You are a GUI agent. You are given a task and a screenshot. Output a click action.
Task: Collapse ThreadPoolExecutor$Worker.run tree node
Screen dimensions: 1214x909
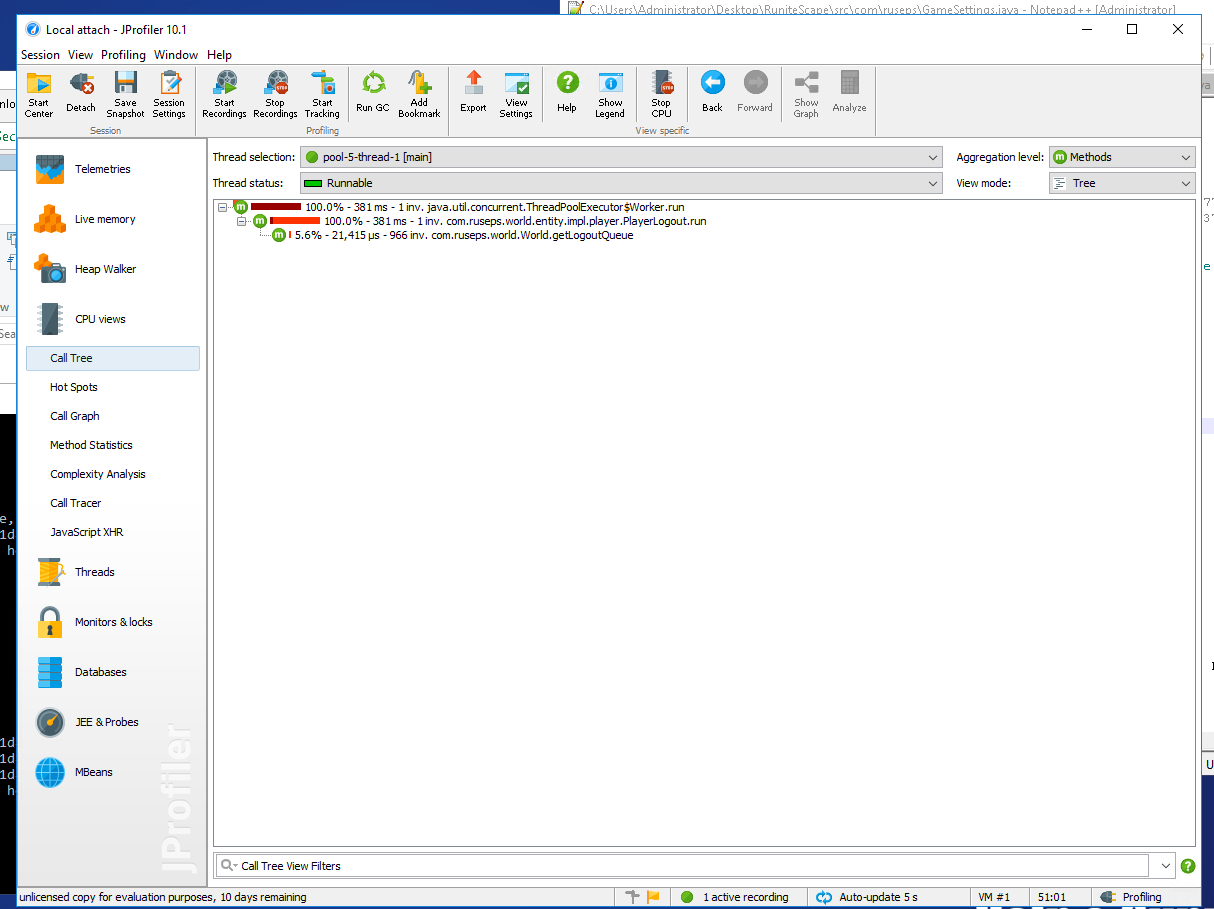click(222, 207)
